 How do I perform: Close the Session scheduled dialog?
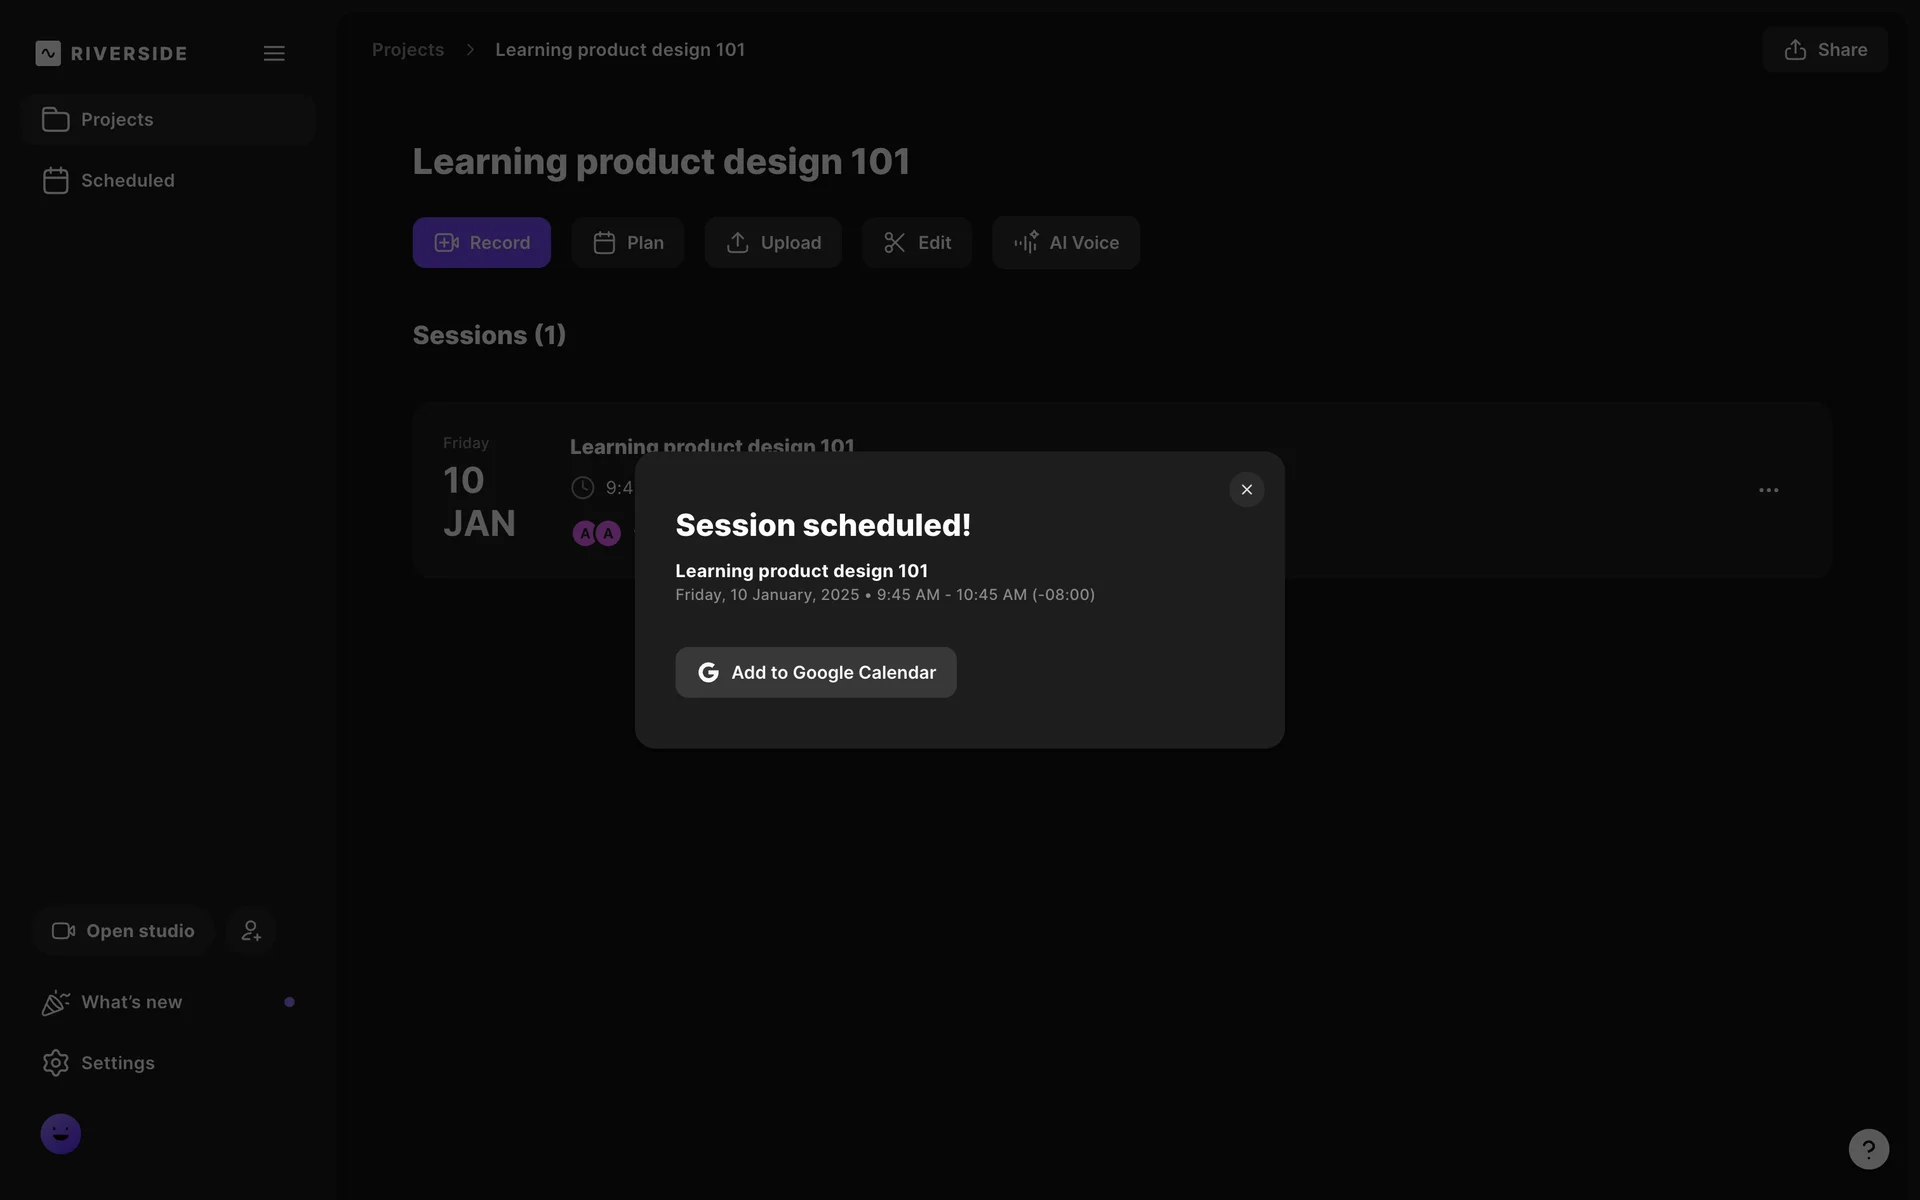[1246, 490]
